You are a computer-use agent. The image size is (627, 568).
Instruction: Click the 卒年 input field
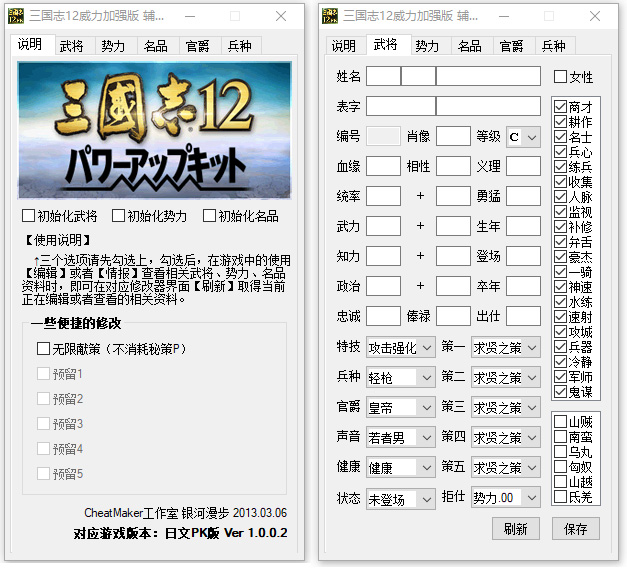[x=523, y=286]
